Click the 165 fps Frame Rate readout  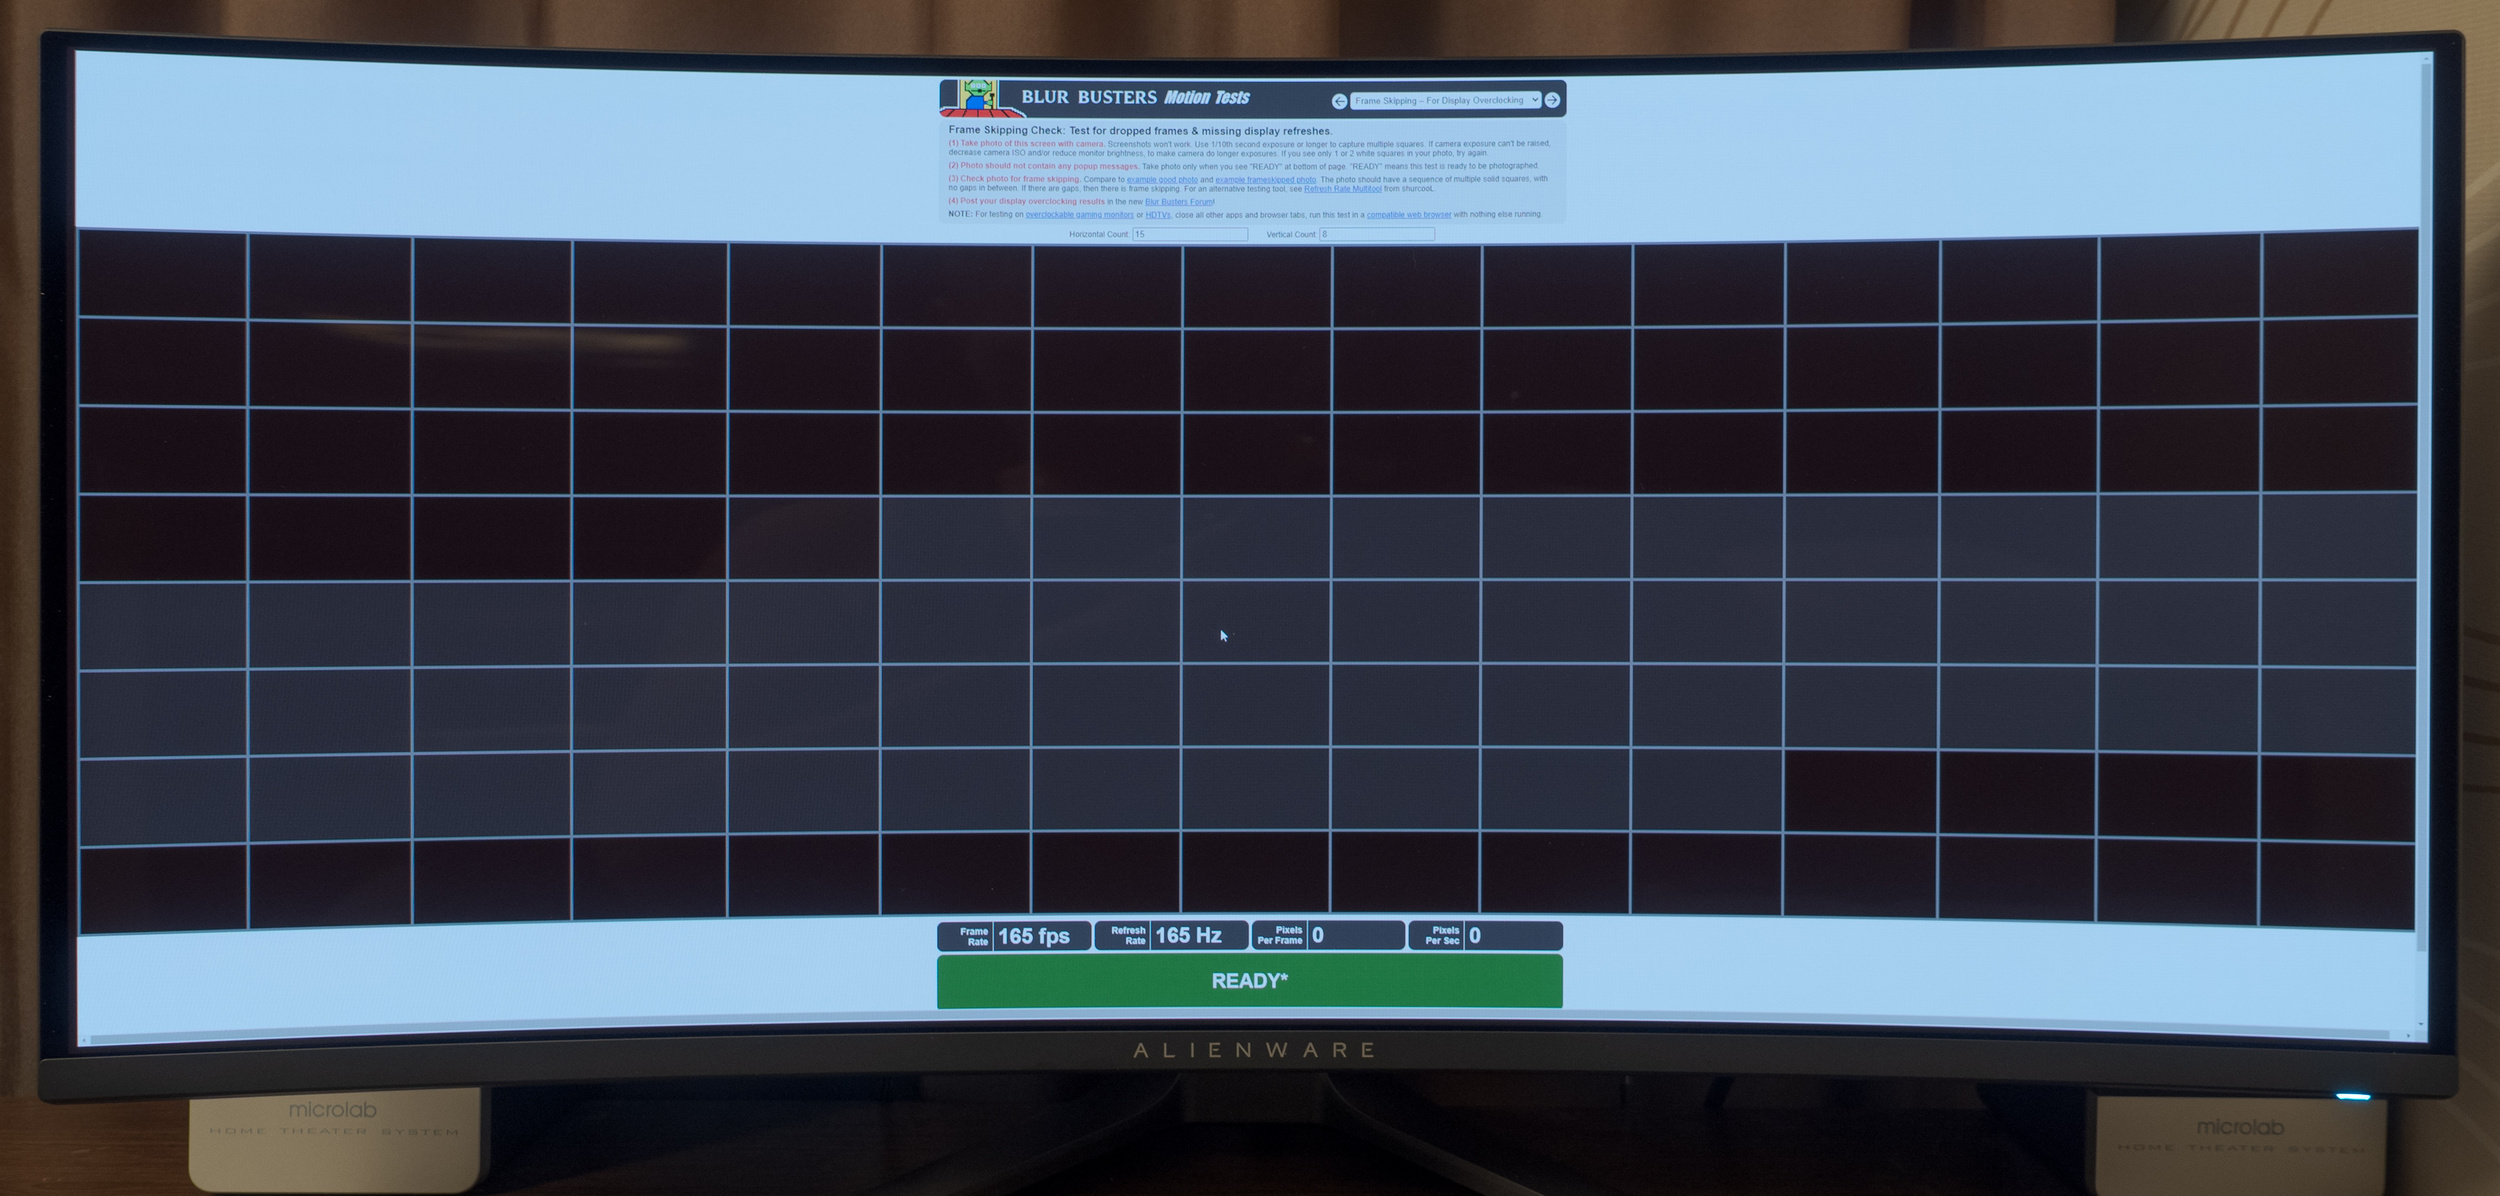tap(1034, 936)
